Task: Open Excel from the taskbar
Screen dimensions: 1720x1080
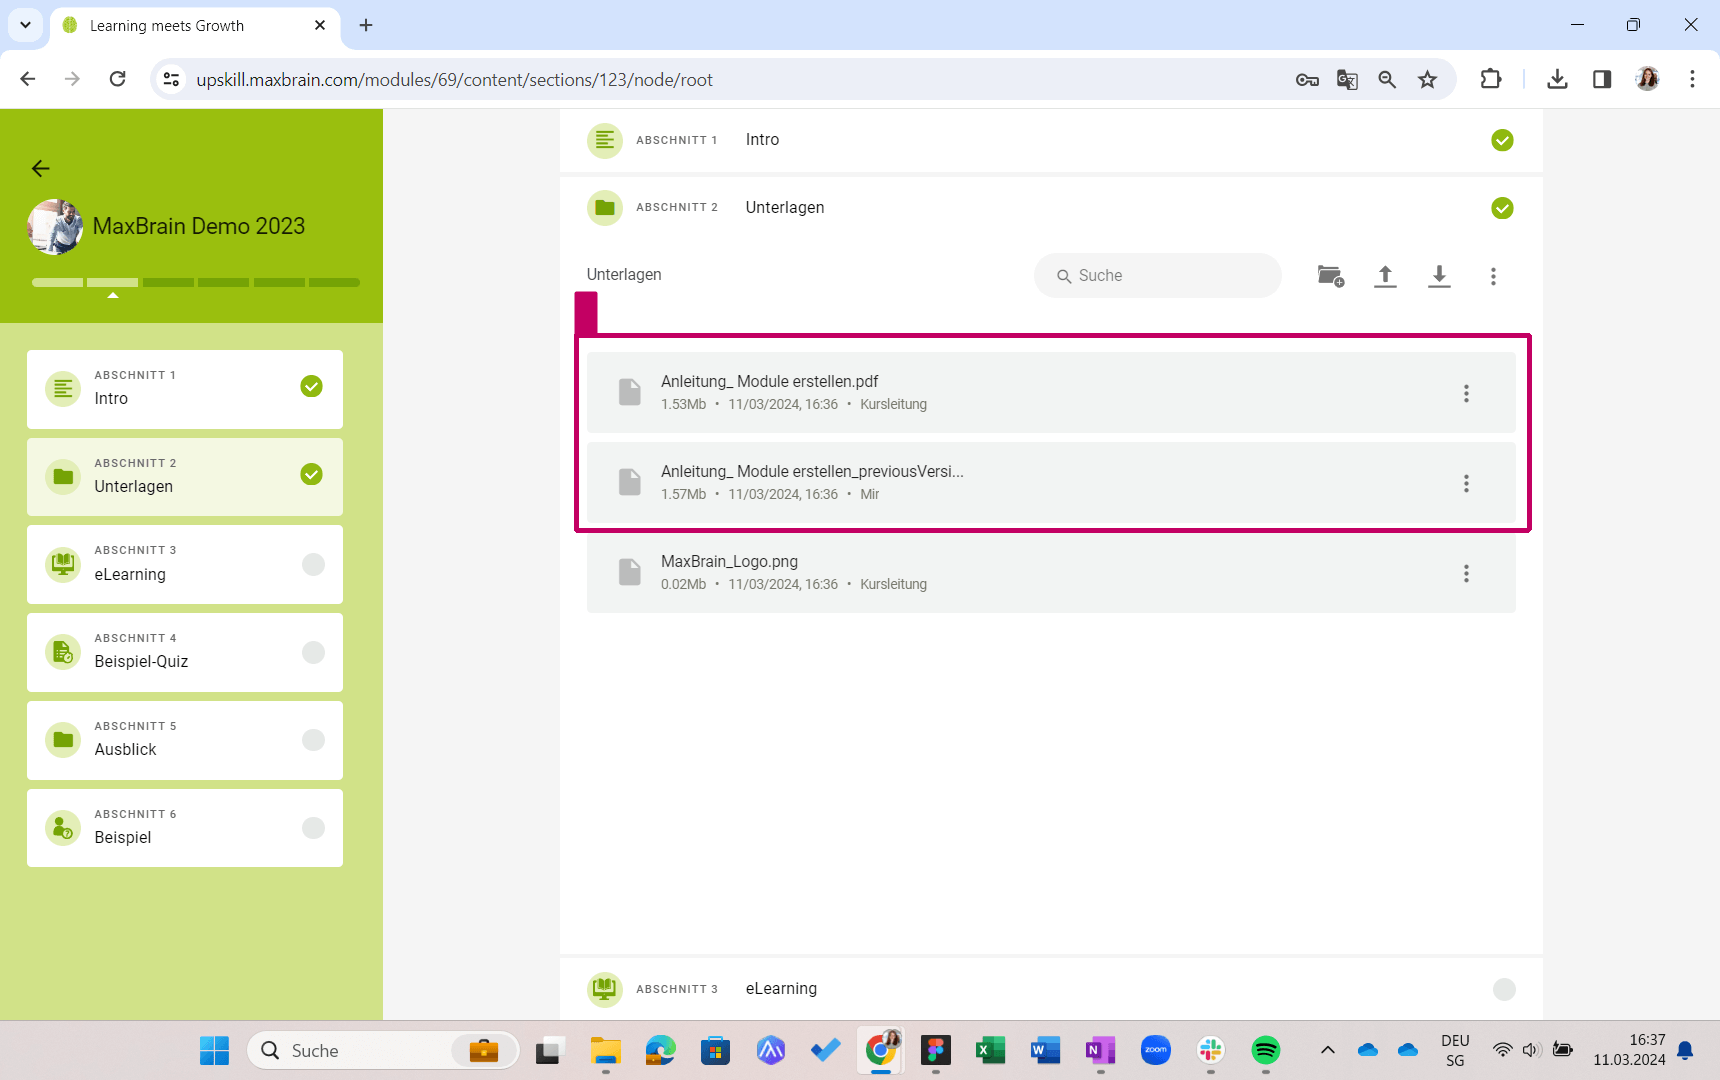Action: (990, 1050)
